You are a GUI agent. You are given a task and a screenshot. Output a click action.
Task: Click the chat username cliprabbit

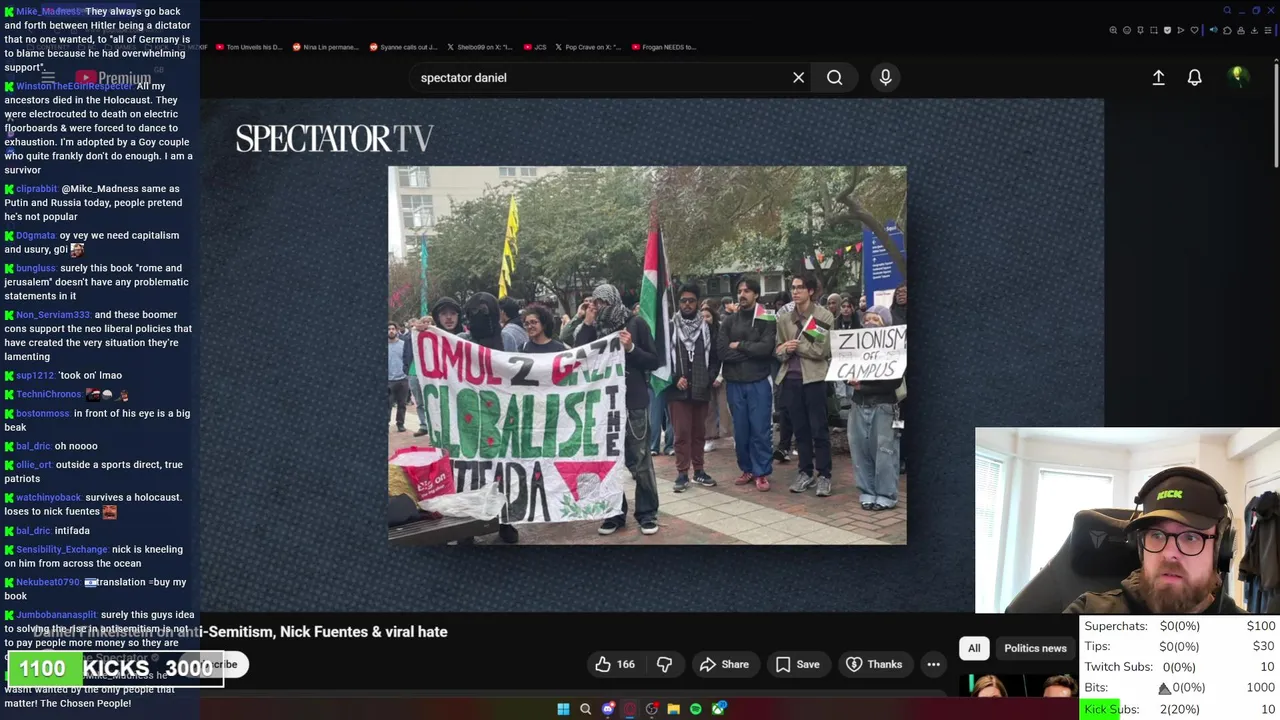point(36,188)
